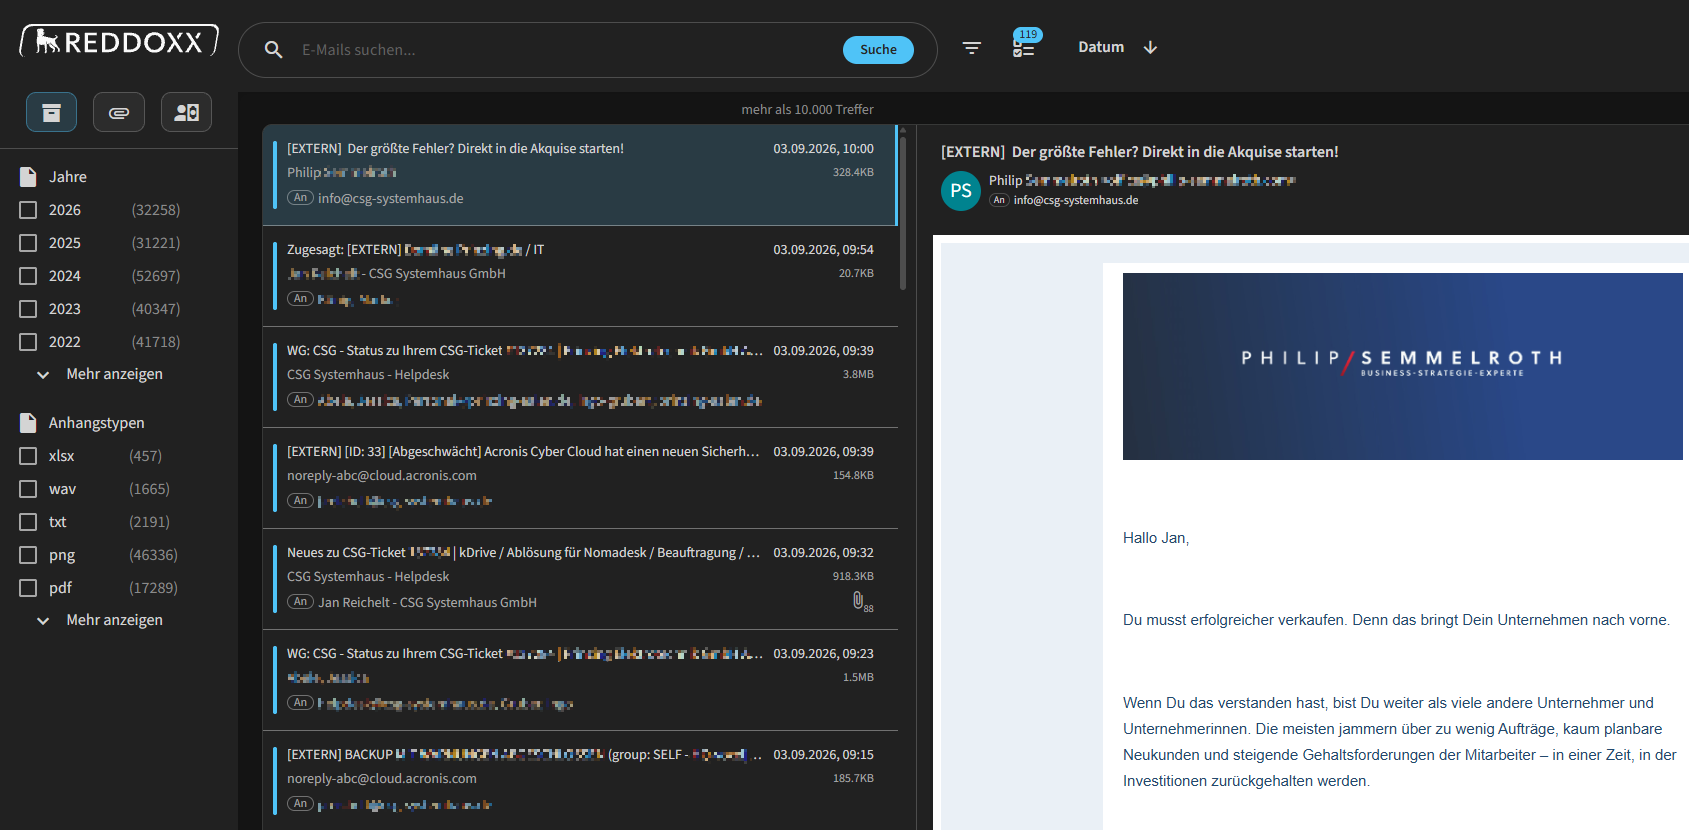Tick the 2024 year checkbox
Screen dimensions: 1689x830
[28, 276]
